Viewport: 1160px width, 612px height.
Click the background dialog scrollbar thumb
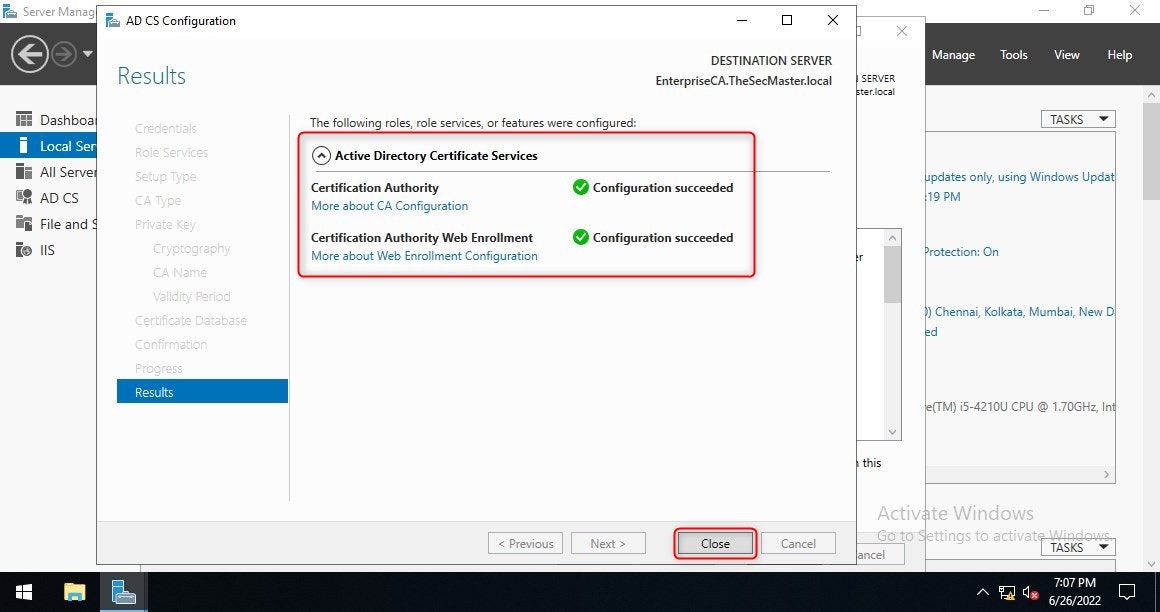pos(892,275)
